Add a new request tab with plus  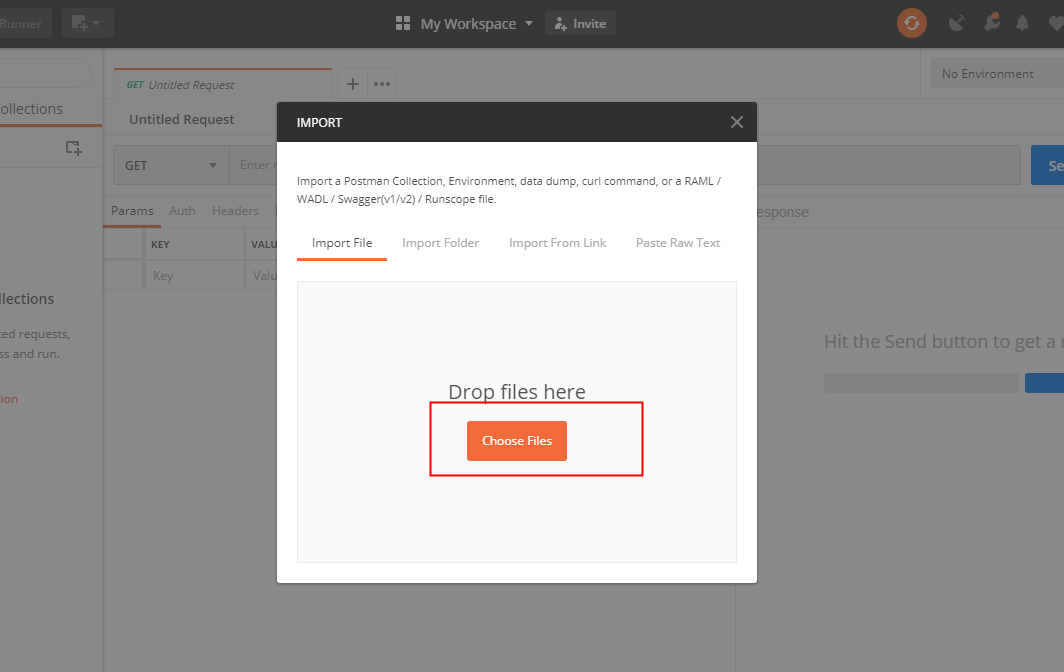tap(353, 84)
